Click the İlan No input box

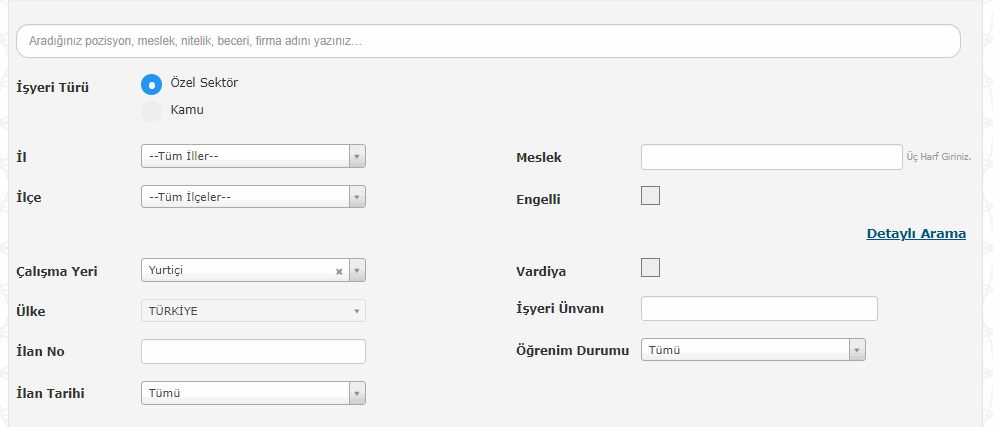click(253, 352)
